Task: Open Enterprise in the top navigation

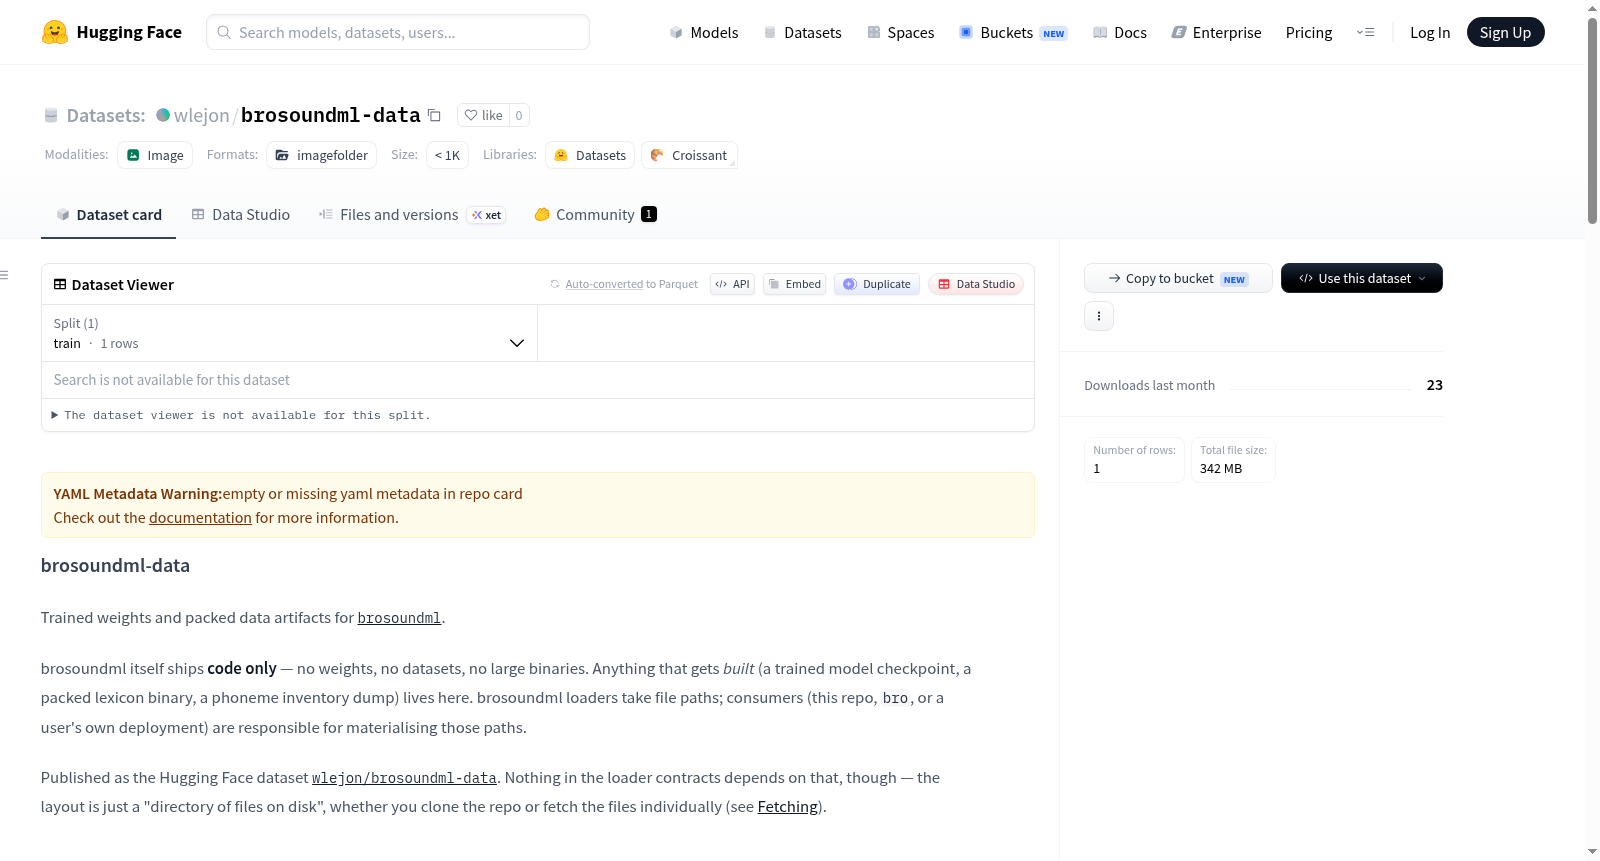Action: click(1216, 32)
